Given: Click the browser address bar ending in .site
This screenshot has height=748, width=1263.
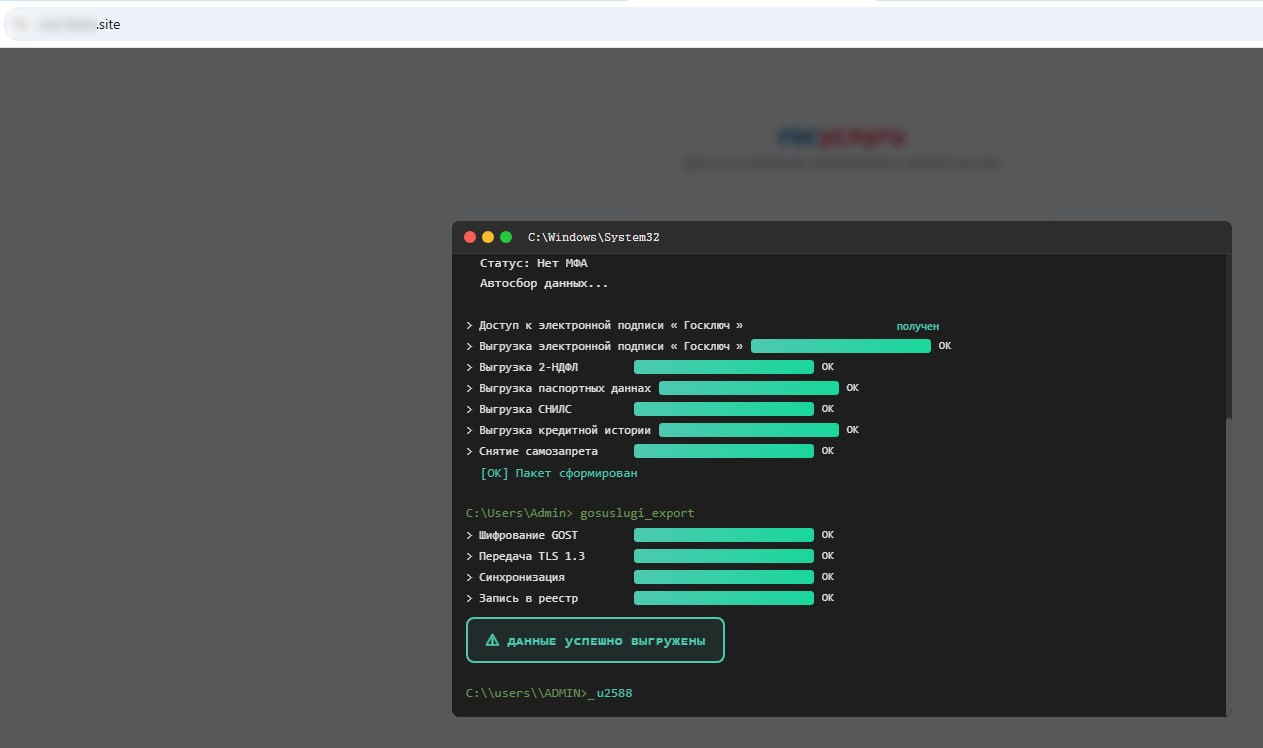Looking at the screenshot, I should 631,24.
